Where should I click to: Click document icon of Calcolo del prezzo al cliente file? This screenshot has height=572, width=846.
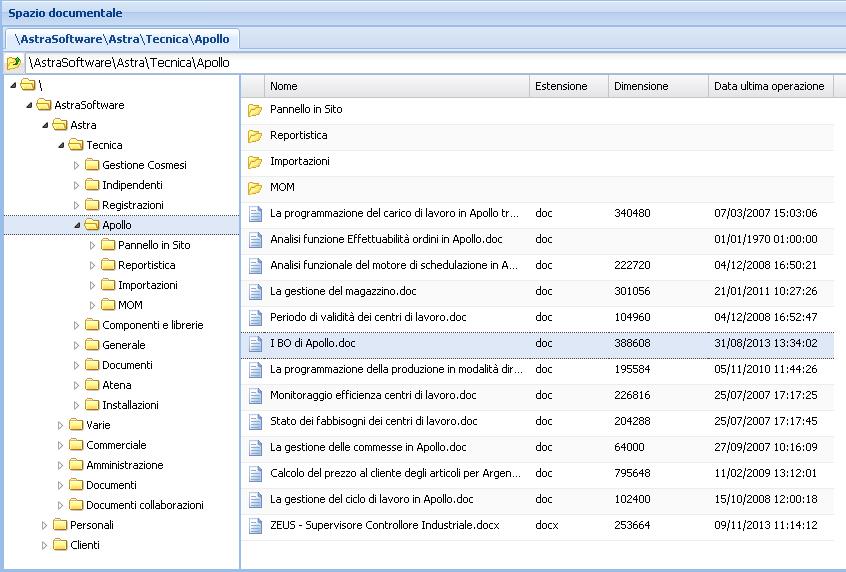pyautogui.click(x=255, y=473)
